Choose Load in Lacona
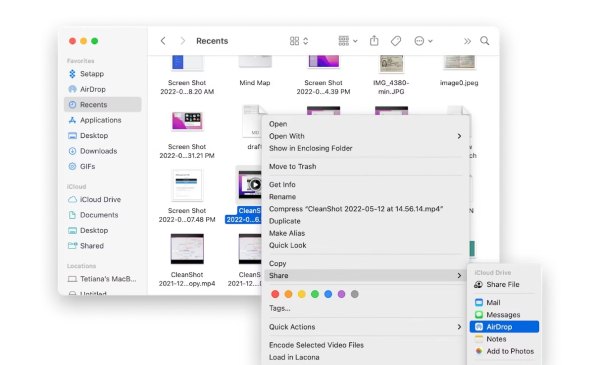 coord(365,357)
